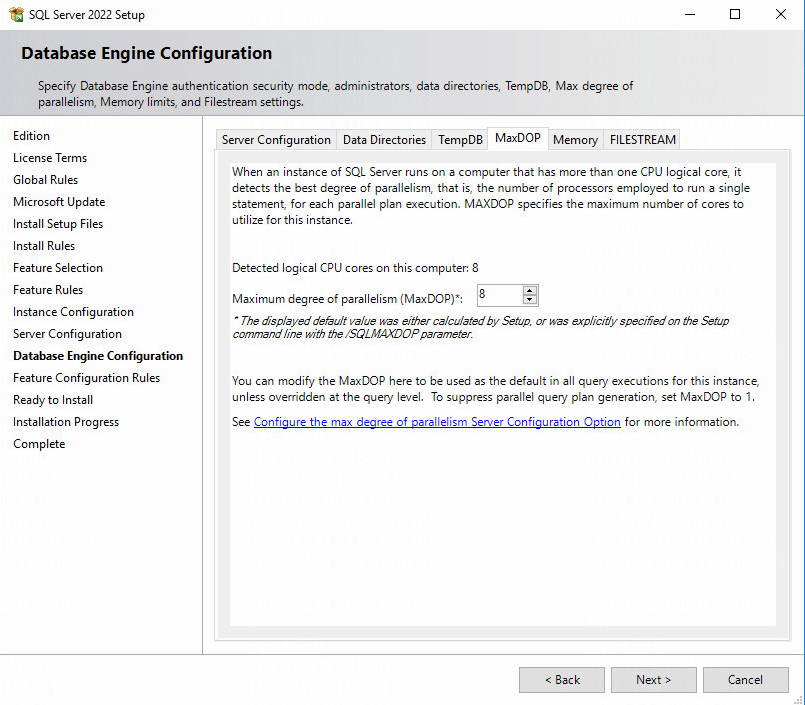Select Ready to Install step
This screenshot has height=705, width=805.
tap(53, 400)
